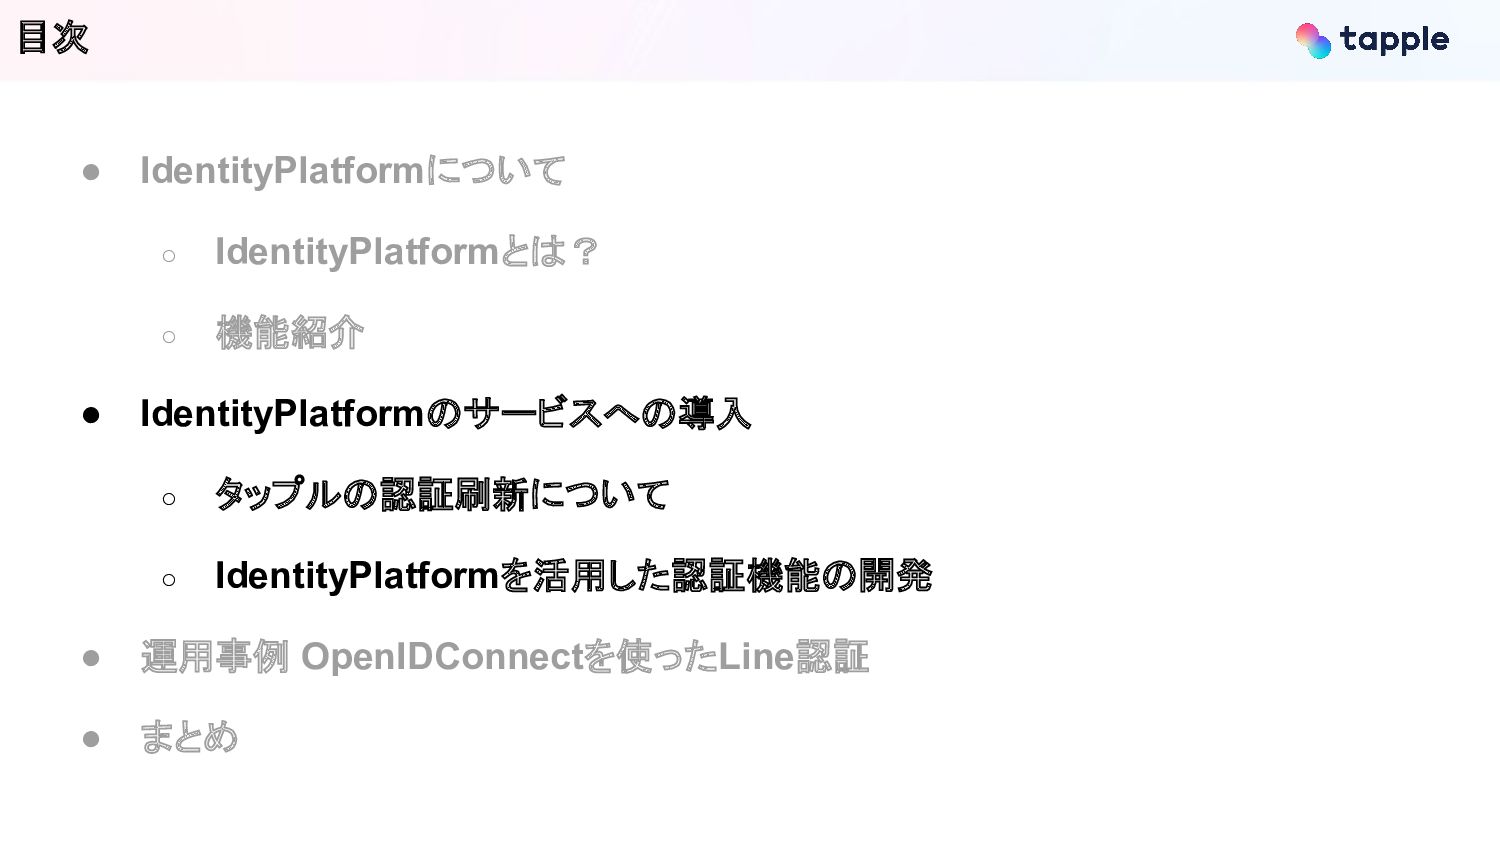Click the hollow bullet before IdentityPlatformとは？
The height and width of the screenshot is (844, 1500).
click(x=169, y=256)
